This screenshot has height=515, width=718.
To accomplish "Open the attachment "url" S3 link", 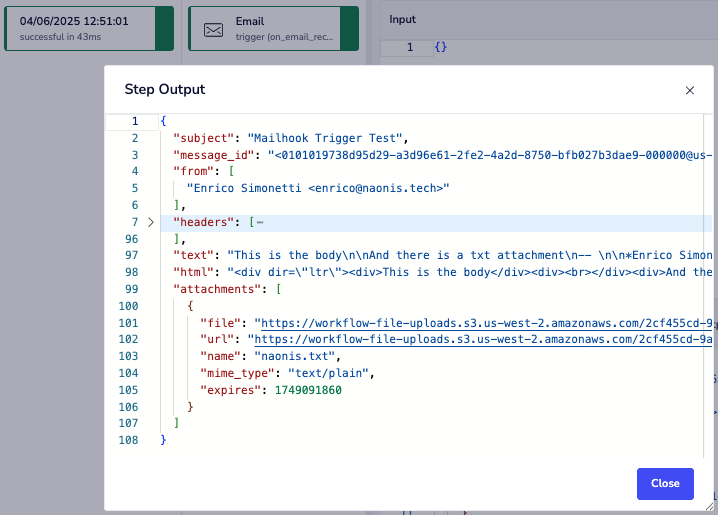I will 483,339.
